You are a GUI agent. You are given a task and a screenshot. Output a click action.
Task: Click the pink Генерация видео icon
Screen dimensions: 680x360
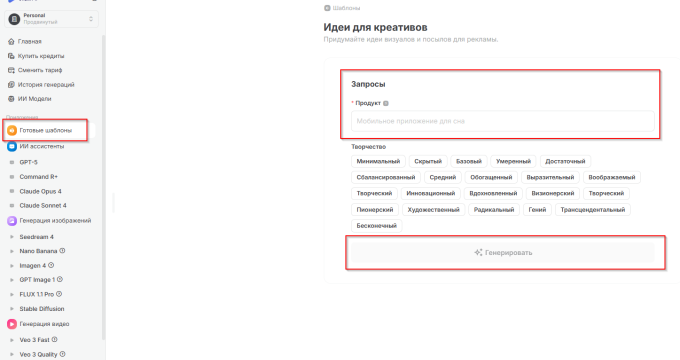pos(12,324)
